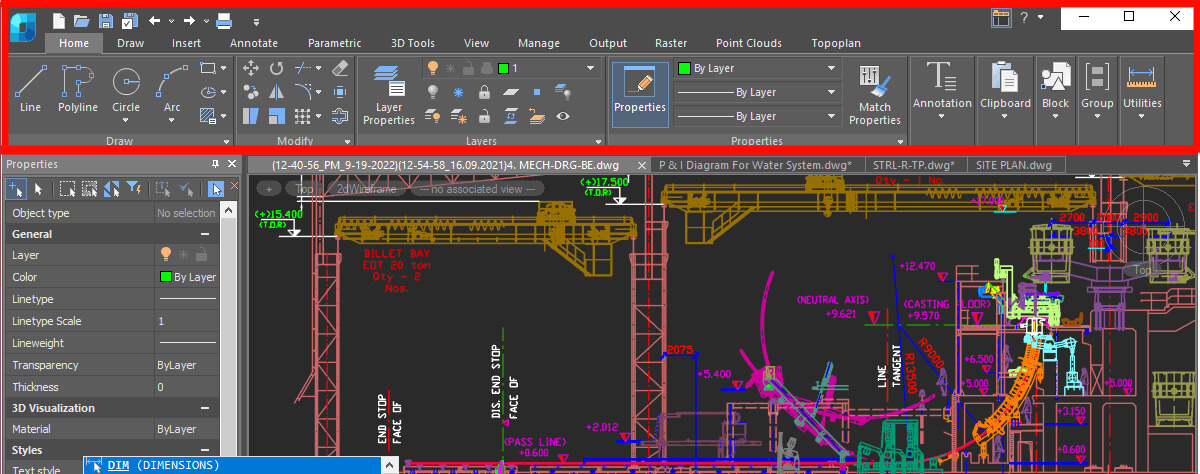
Task: Close the Properties panel
Action: 232,164
